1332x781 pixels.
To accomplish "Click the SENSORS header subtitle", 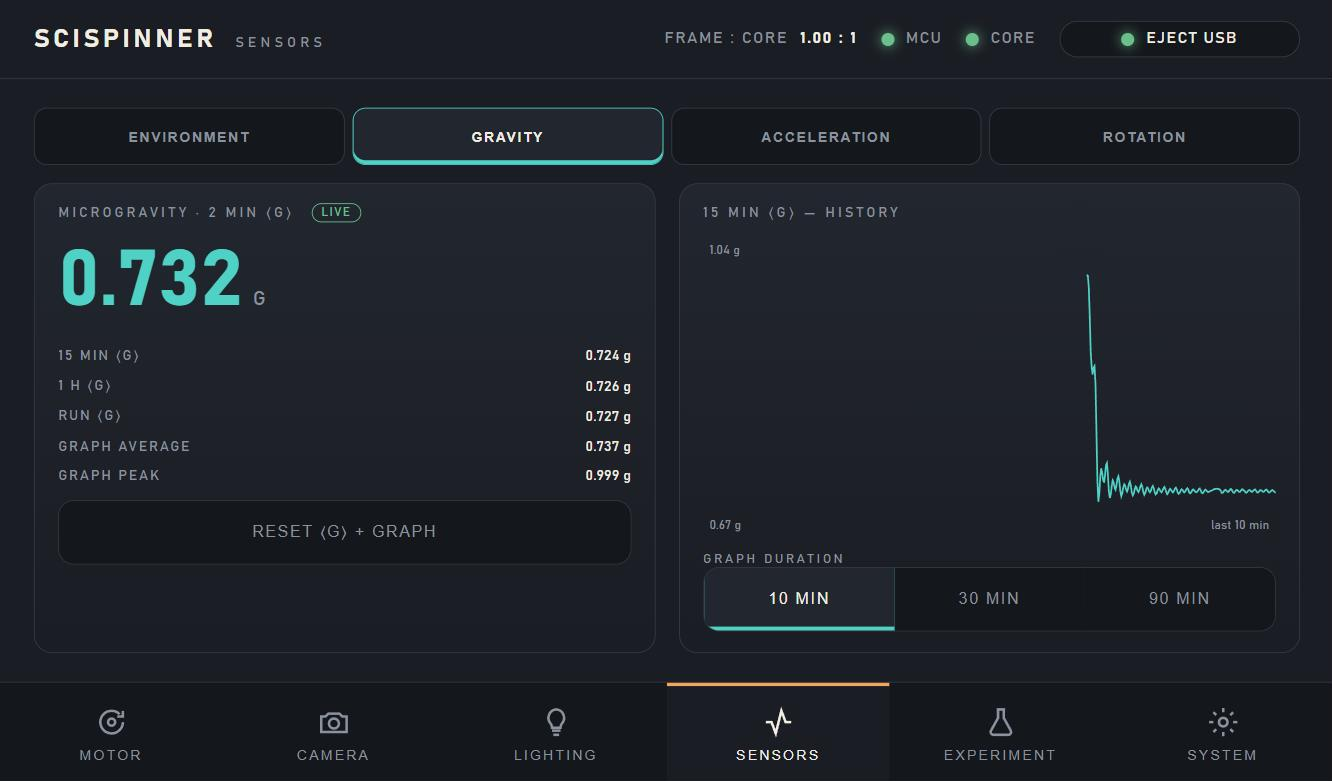I will (x=279, y=42).
